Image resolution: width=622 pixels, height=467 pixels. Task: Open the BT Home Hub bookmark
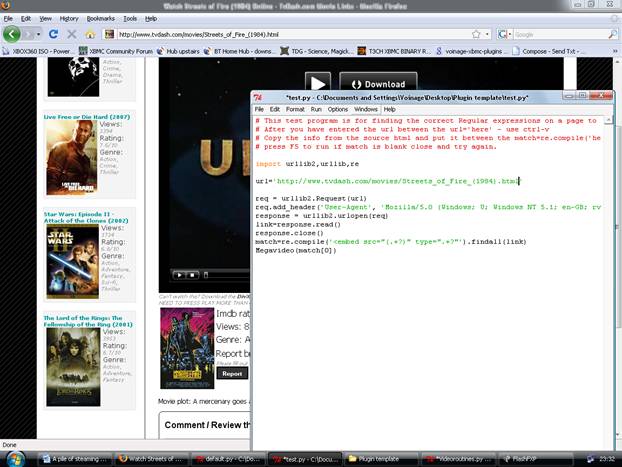click(x=240, y=51)
